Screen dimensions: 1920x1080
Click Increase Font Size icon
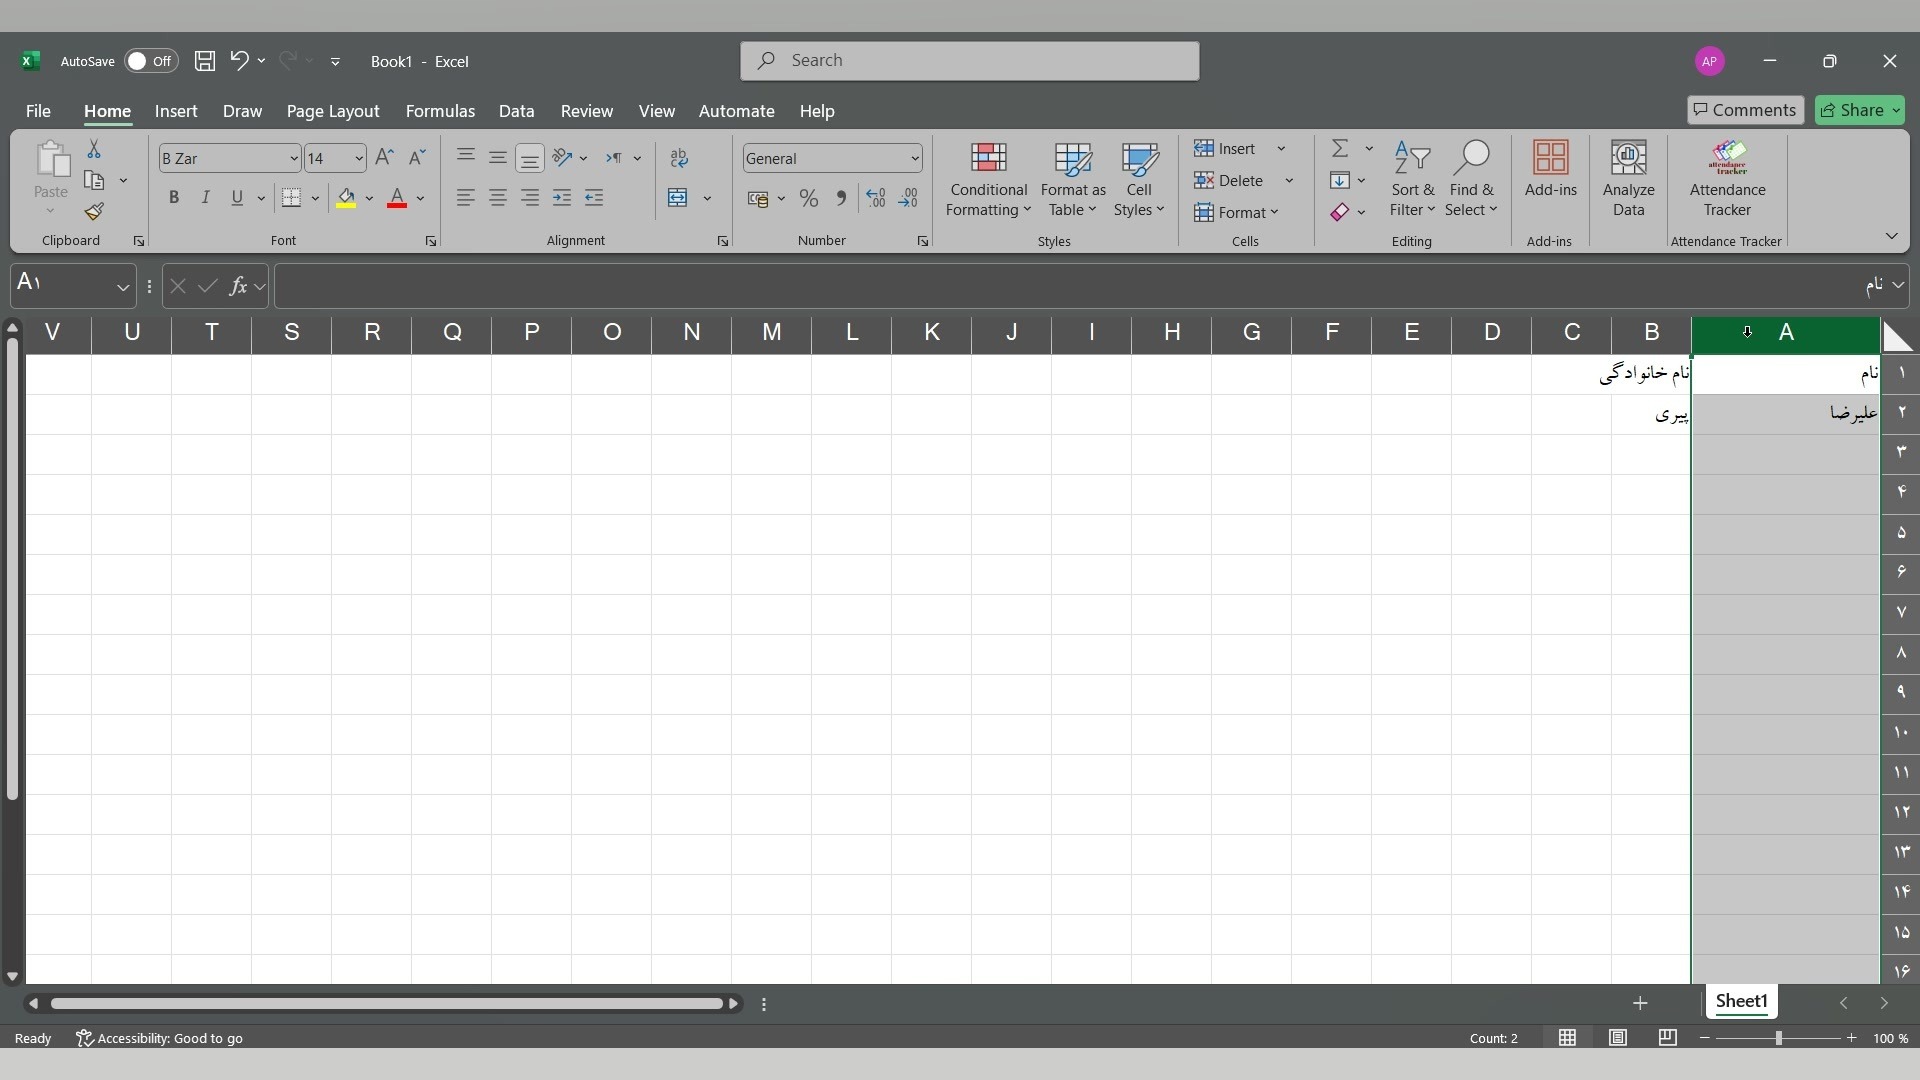tap(384, 158)
